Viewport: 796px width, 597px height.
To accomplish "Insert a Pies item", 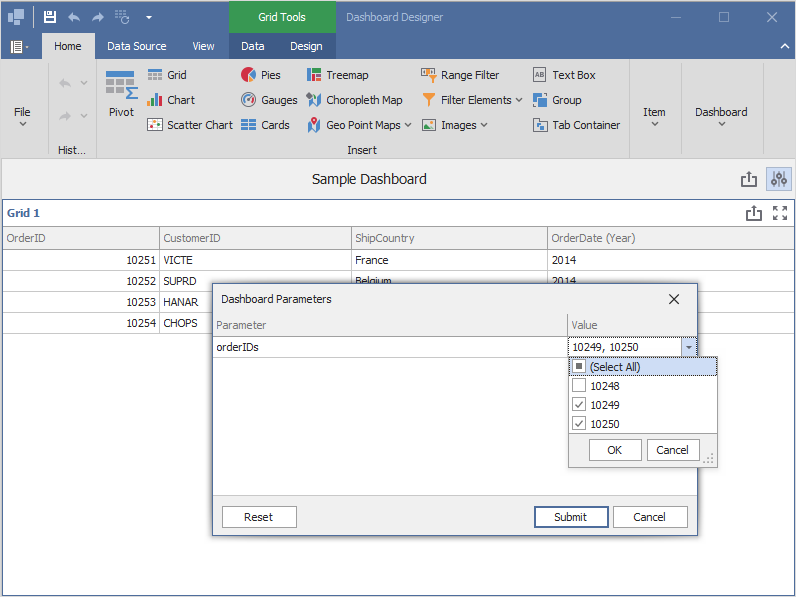I will 260,75.
